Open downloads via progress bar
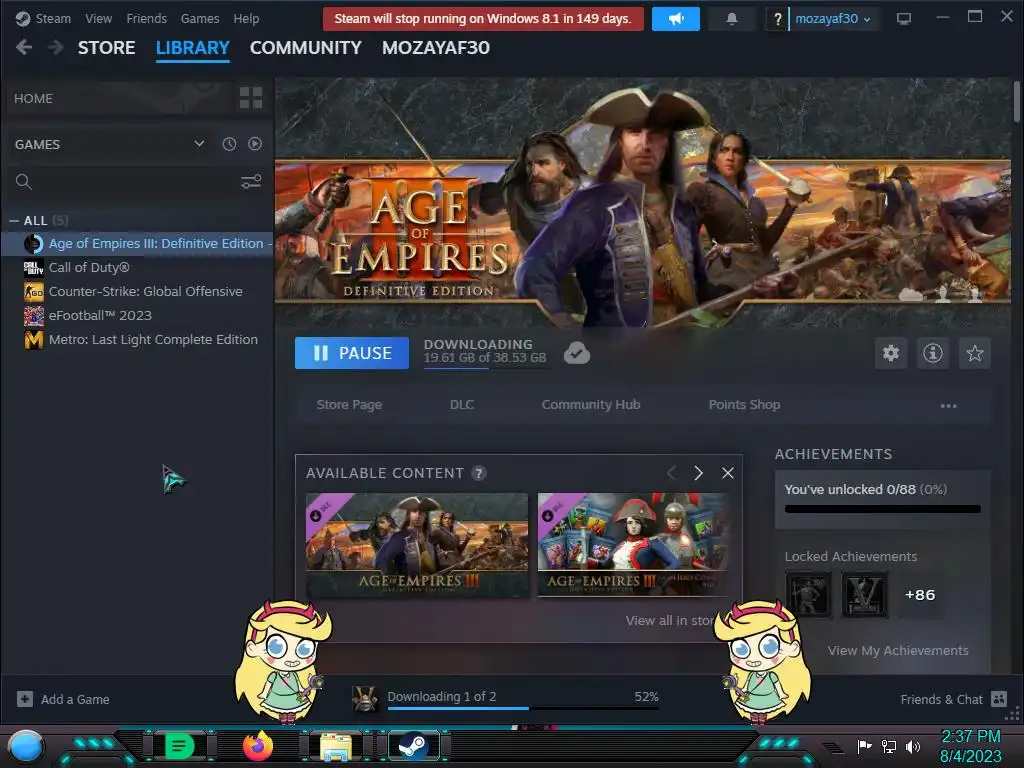The width and height of the screenshot is (1024, 768). pos(523,707)
